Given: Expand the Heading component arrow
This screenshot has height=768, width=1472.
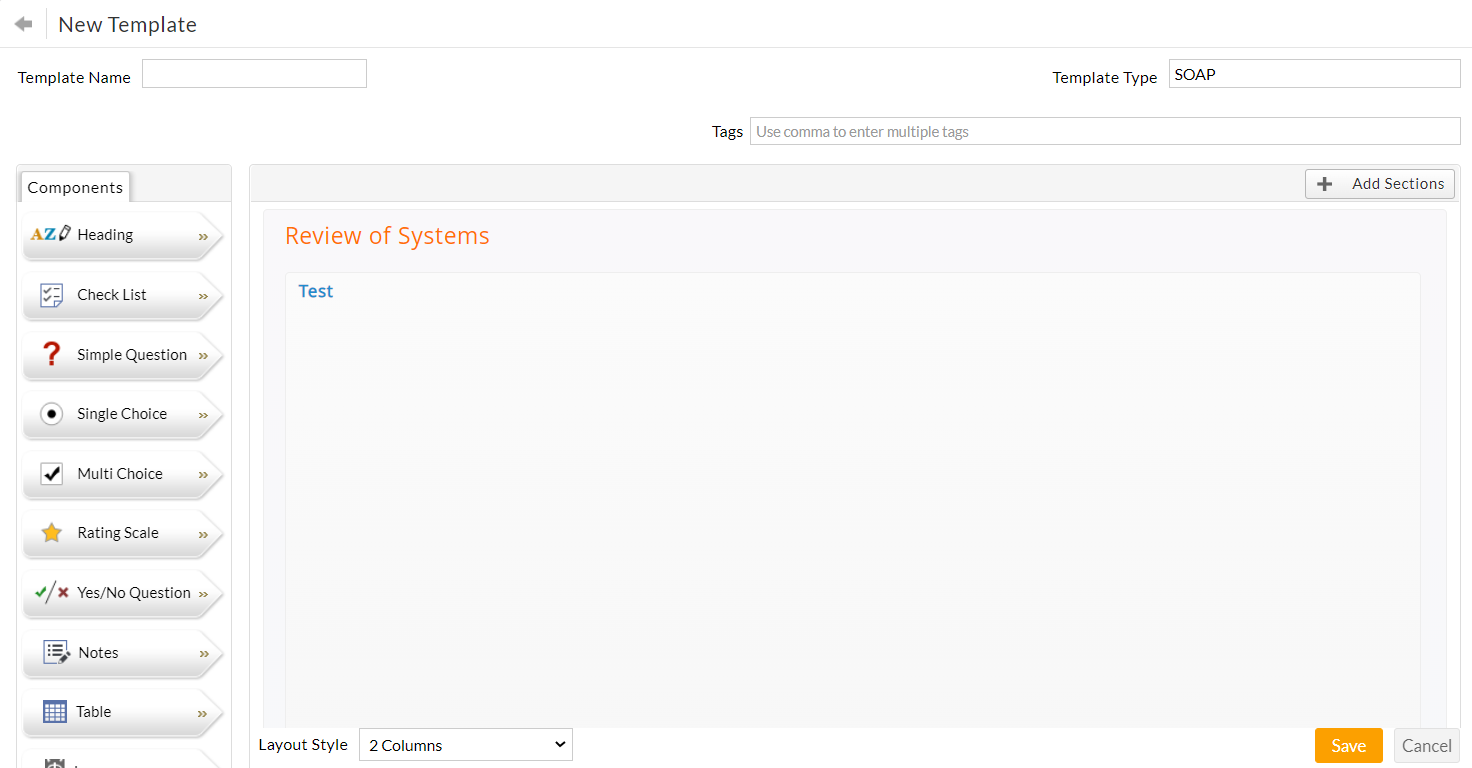Looking at the screenshot, I should click(203, 237).
